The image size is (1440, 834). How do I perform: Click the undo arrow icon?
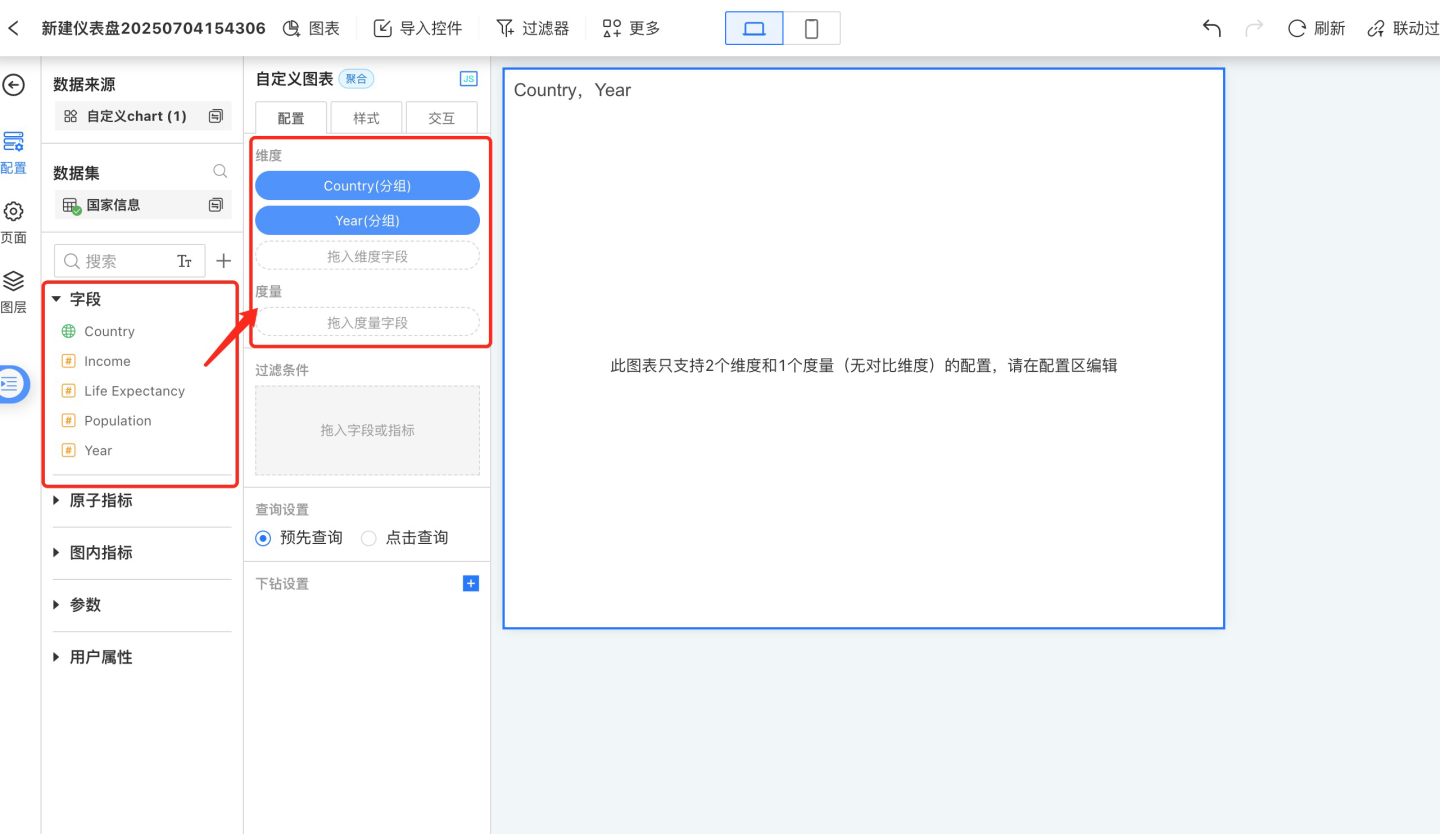(1212, 28)
